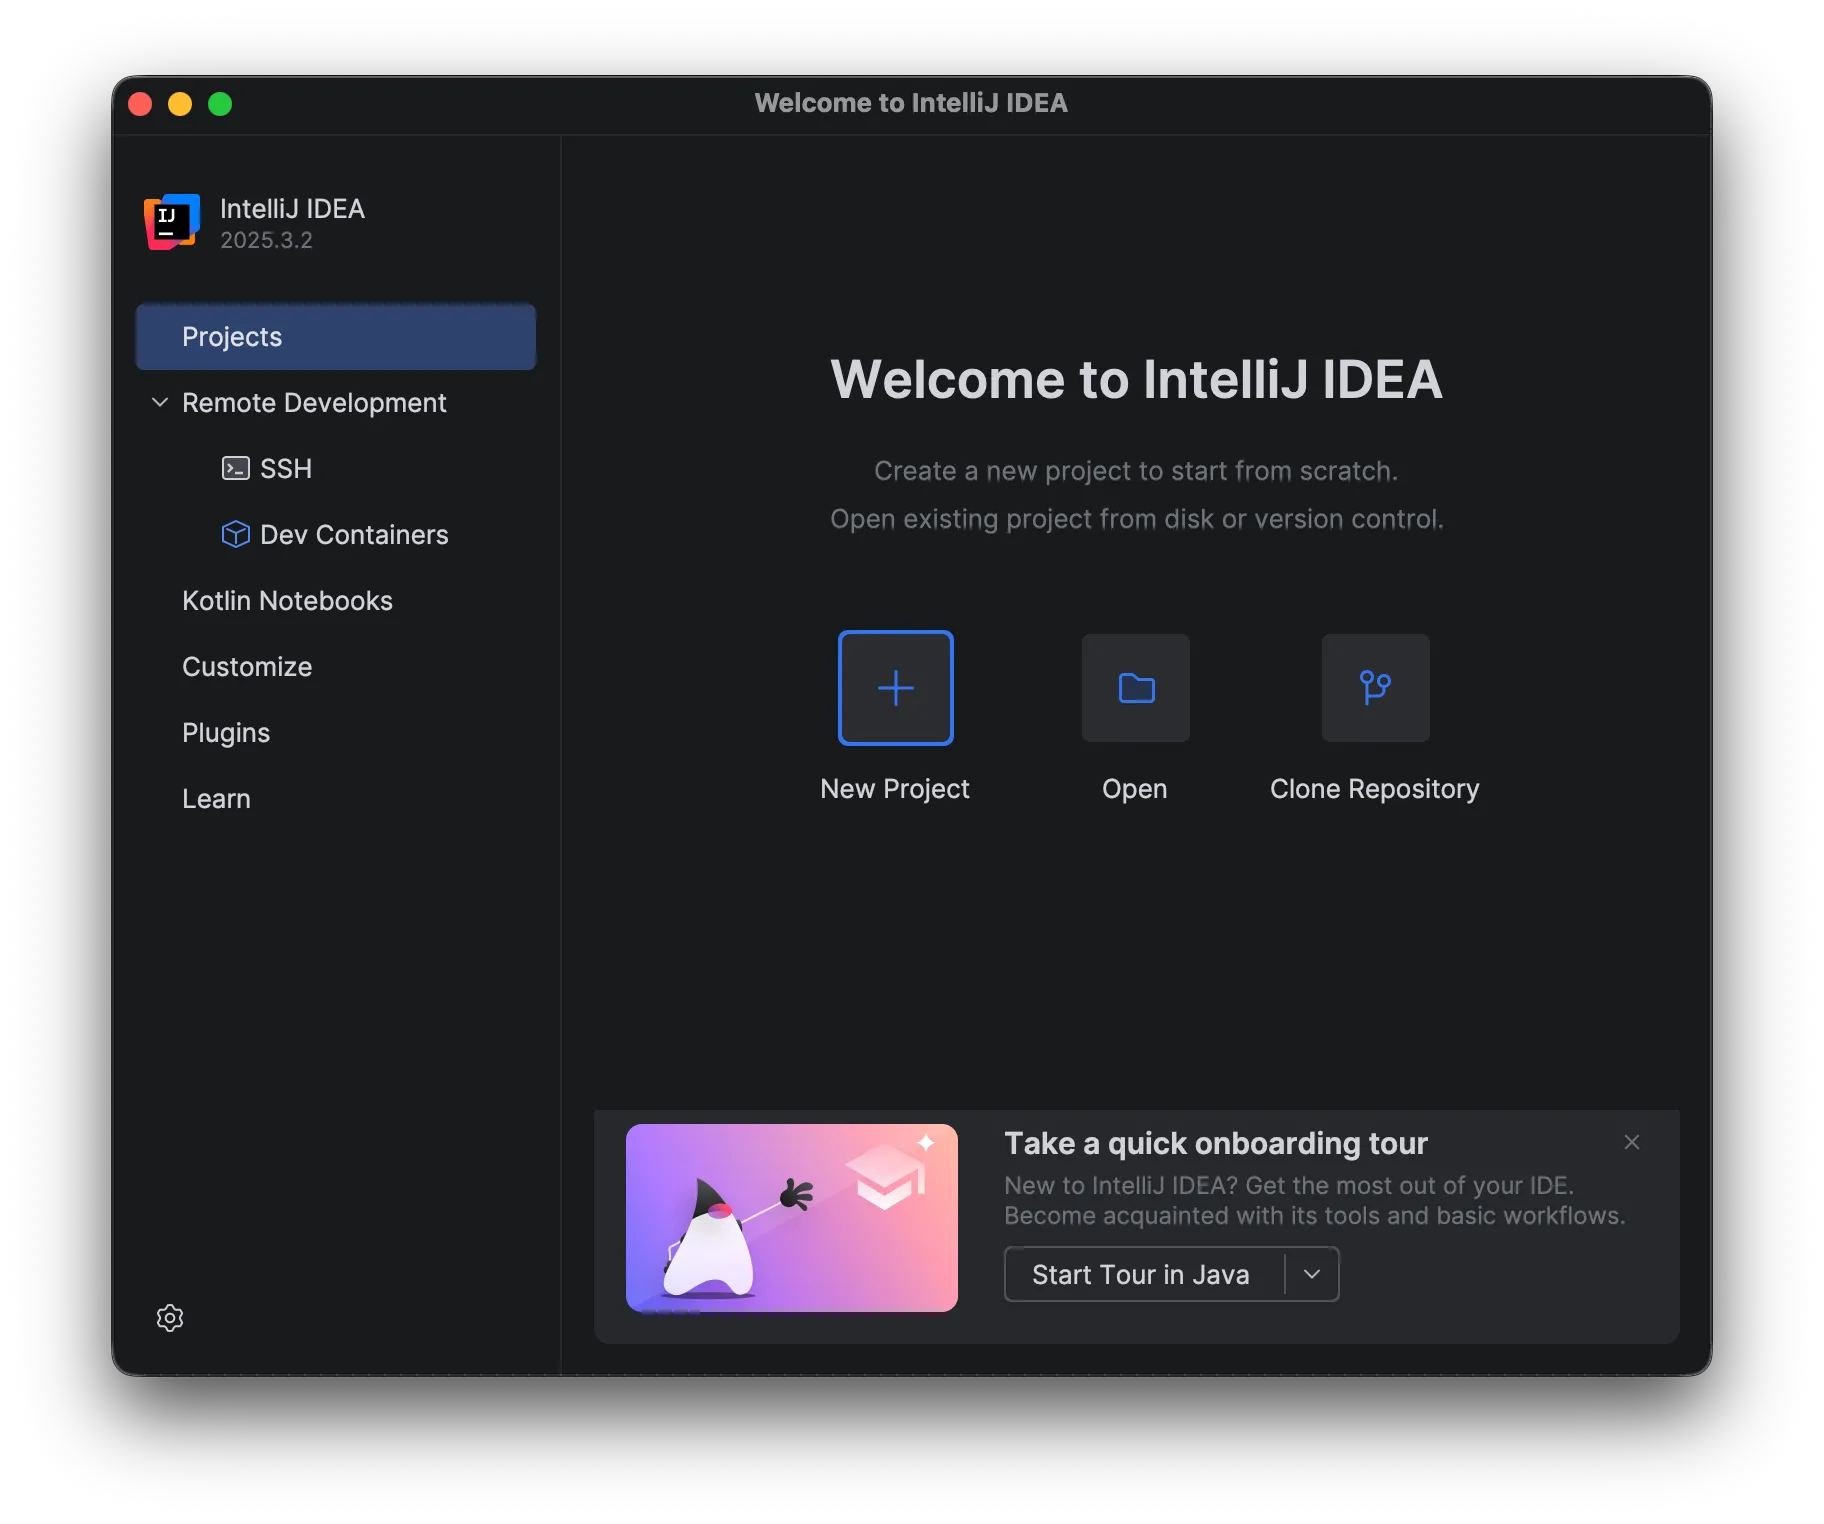The image size is (1824, 1524).
Task: Click Open to browse for a project
Action: [x=1135, y=688]
